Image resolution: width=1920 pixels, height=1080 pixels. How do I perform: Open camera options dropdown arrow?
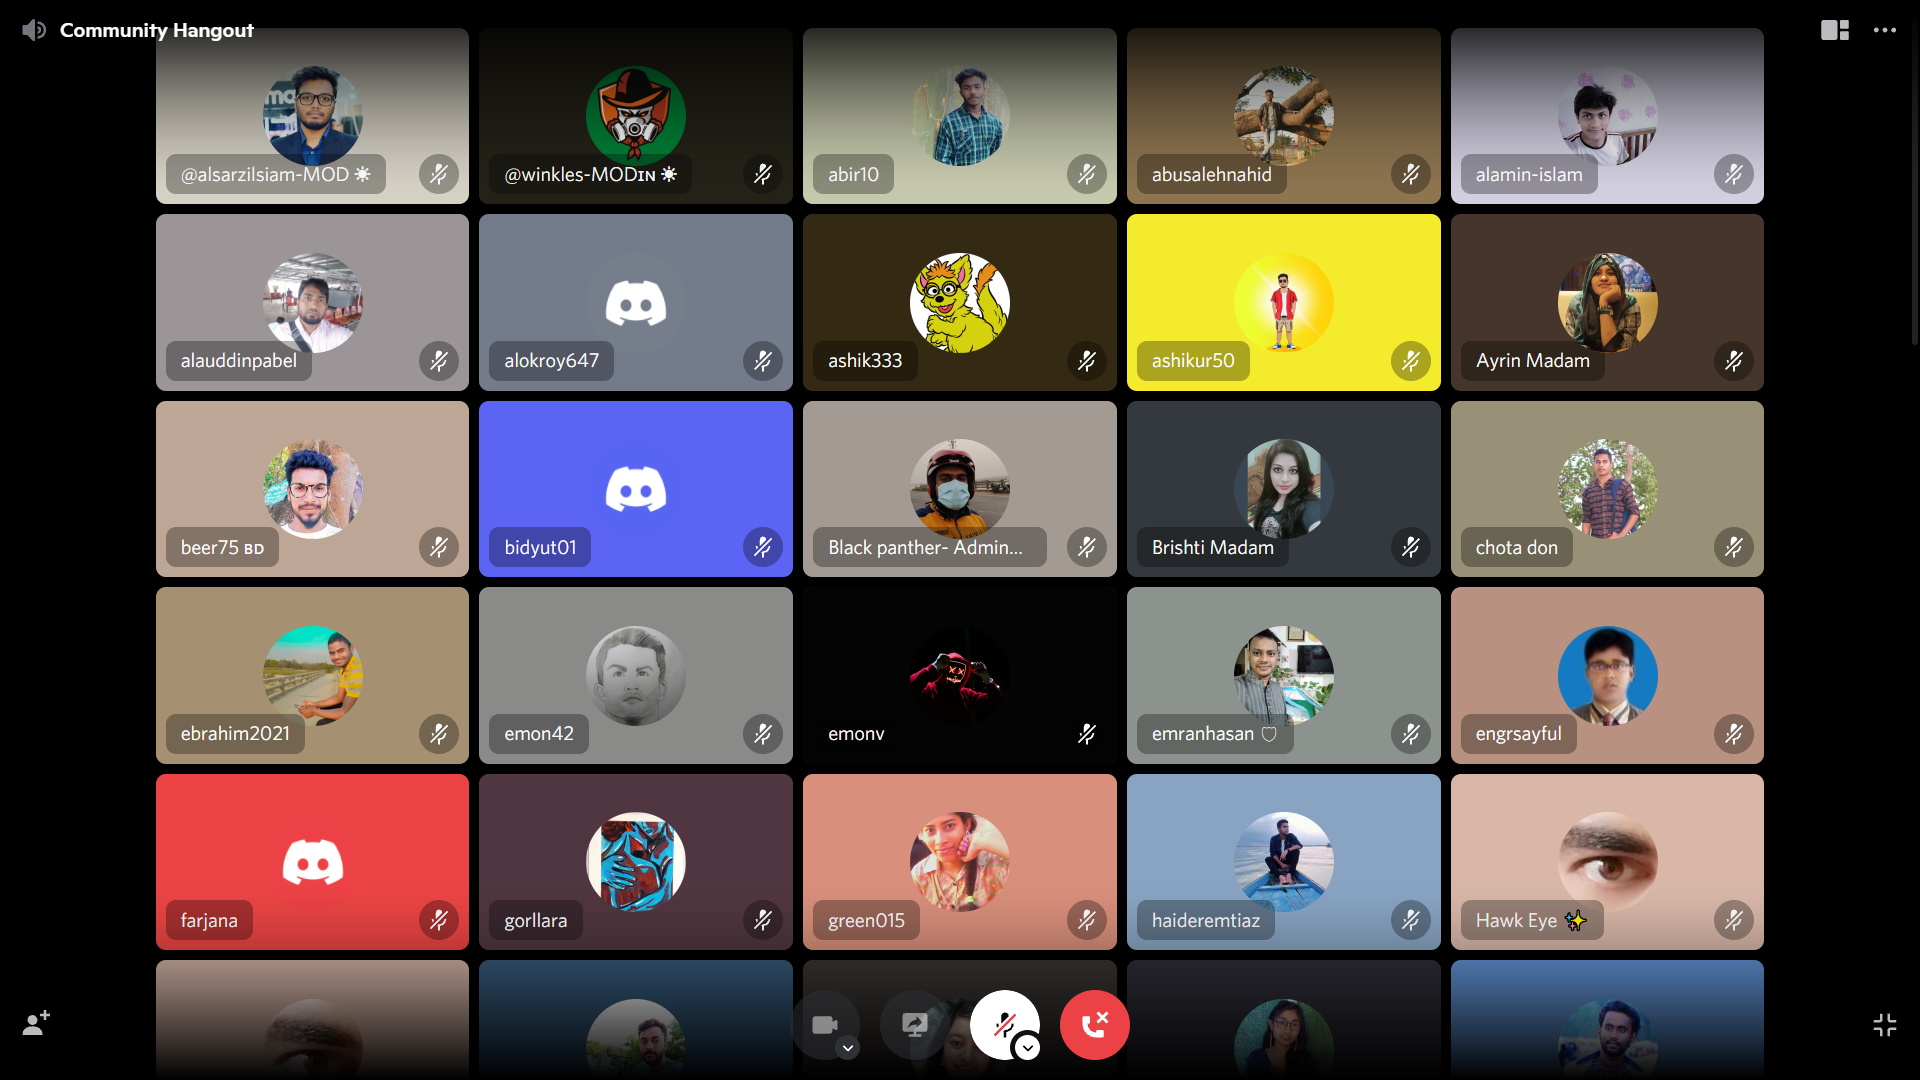point(848,1048)
